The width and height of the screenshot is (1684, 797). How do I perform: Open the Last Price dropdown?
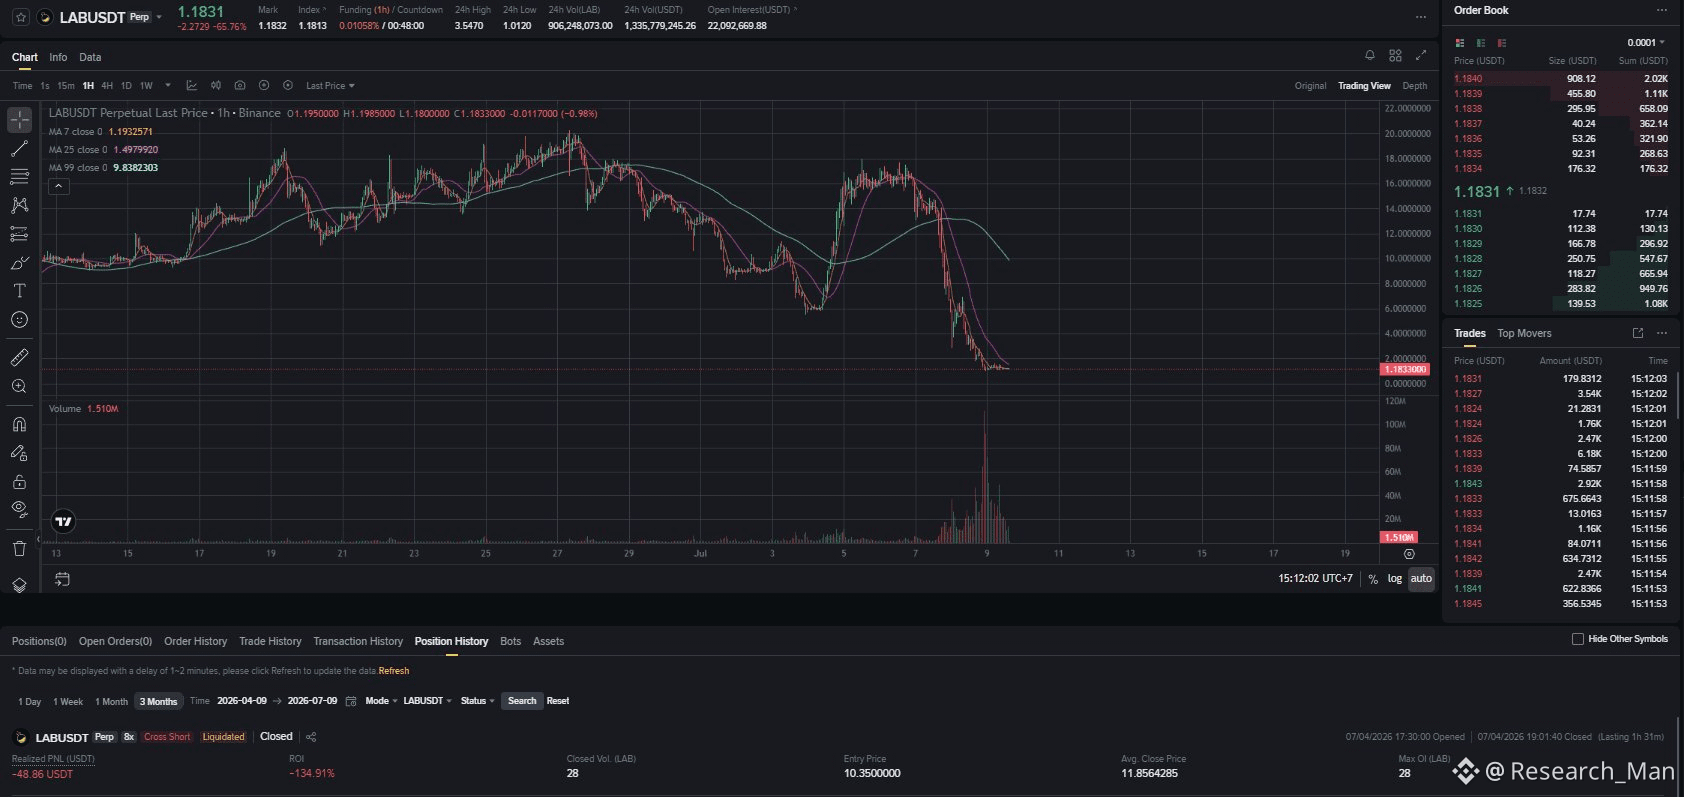[330, 86]
